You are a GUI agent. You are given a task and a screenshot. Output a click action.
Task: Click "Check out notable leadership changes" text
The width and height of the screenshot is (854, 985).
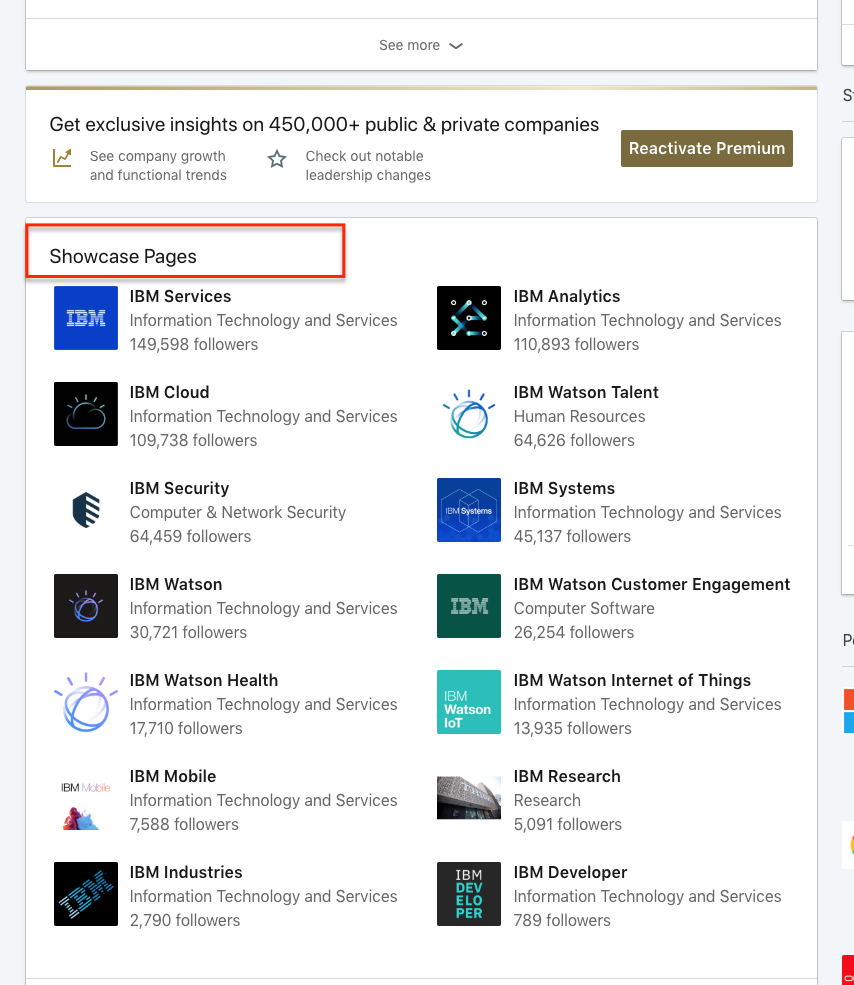point(368,166)
